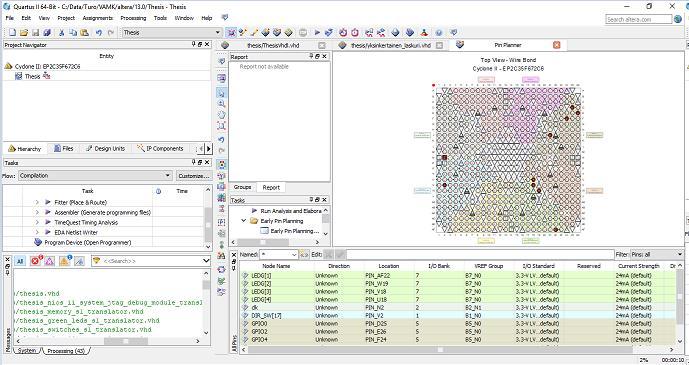
Task: Open the Compilation flow dropdown
Action: 95,176
